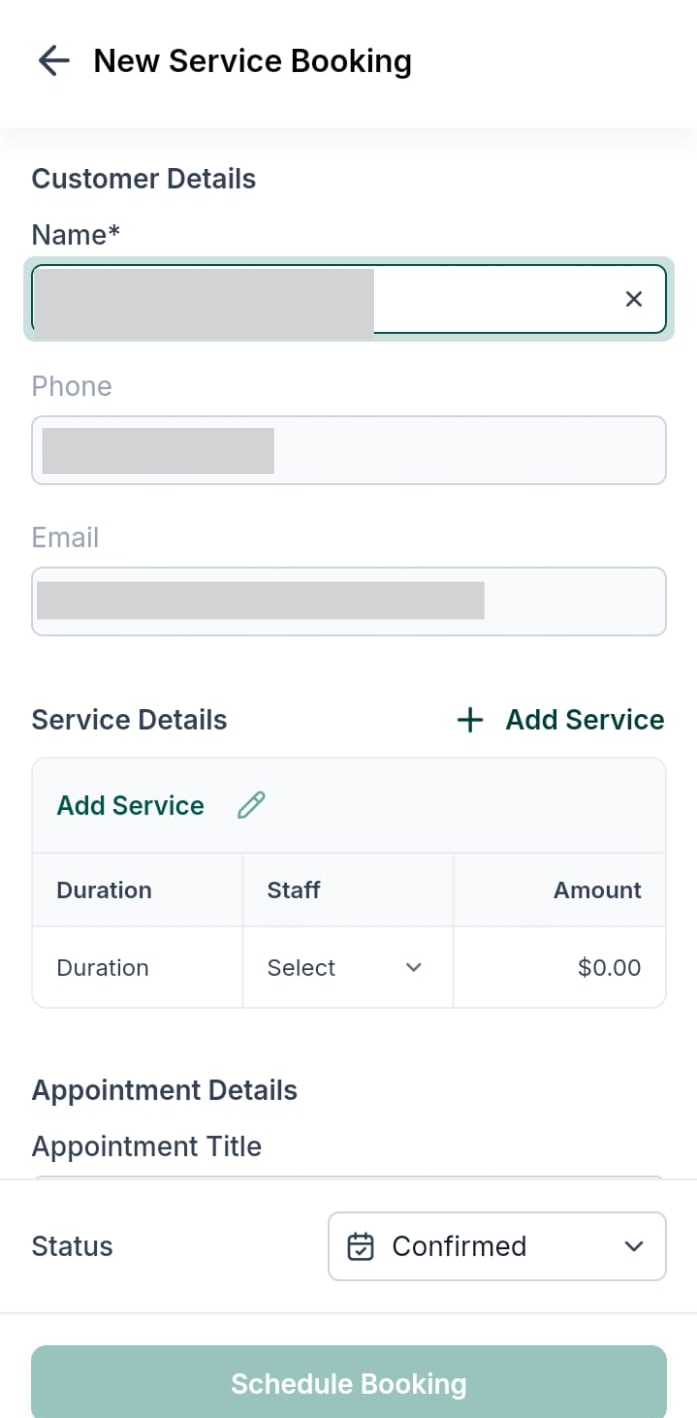Click the Amount column header

point(597,890)
